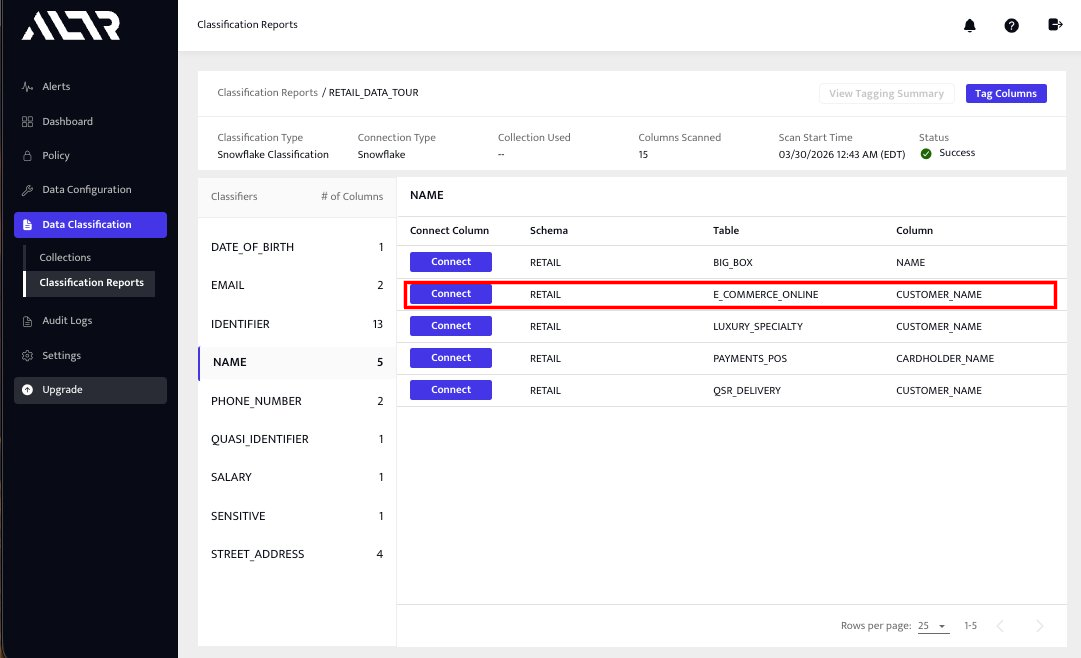Image resolution: width=1081 pixels, height=658 pixels.
Task: Click the Tag Columns button
Action: point(1005,93)
